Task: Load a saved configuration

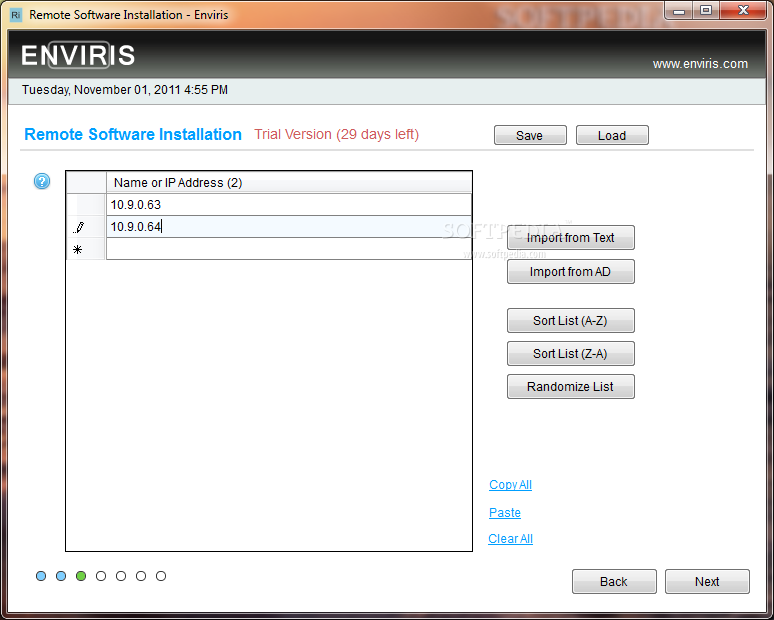Action: (612, 135)
